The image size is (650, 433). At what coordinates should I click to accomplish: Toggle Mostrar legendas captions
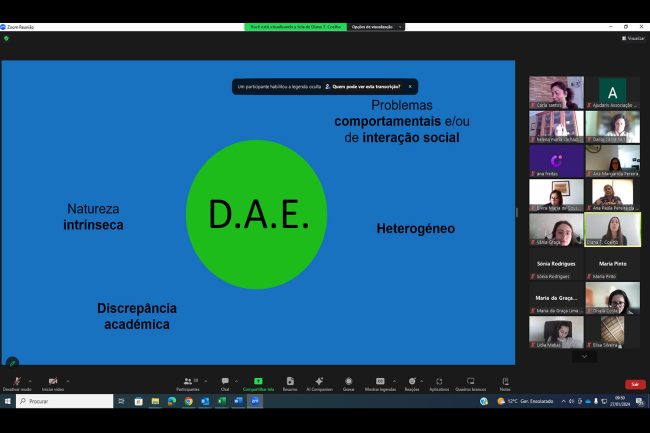(380, 382)
